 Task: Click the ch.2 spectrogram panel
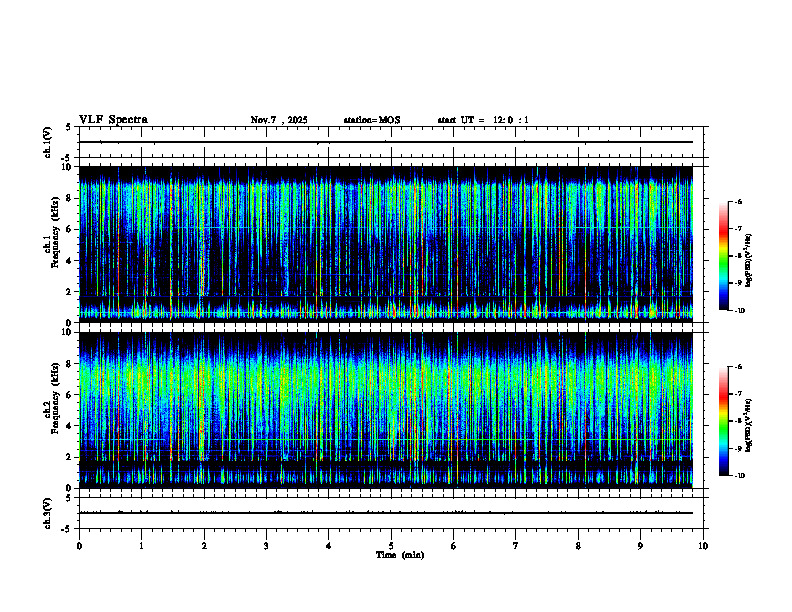pos(385,410)
